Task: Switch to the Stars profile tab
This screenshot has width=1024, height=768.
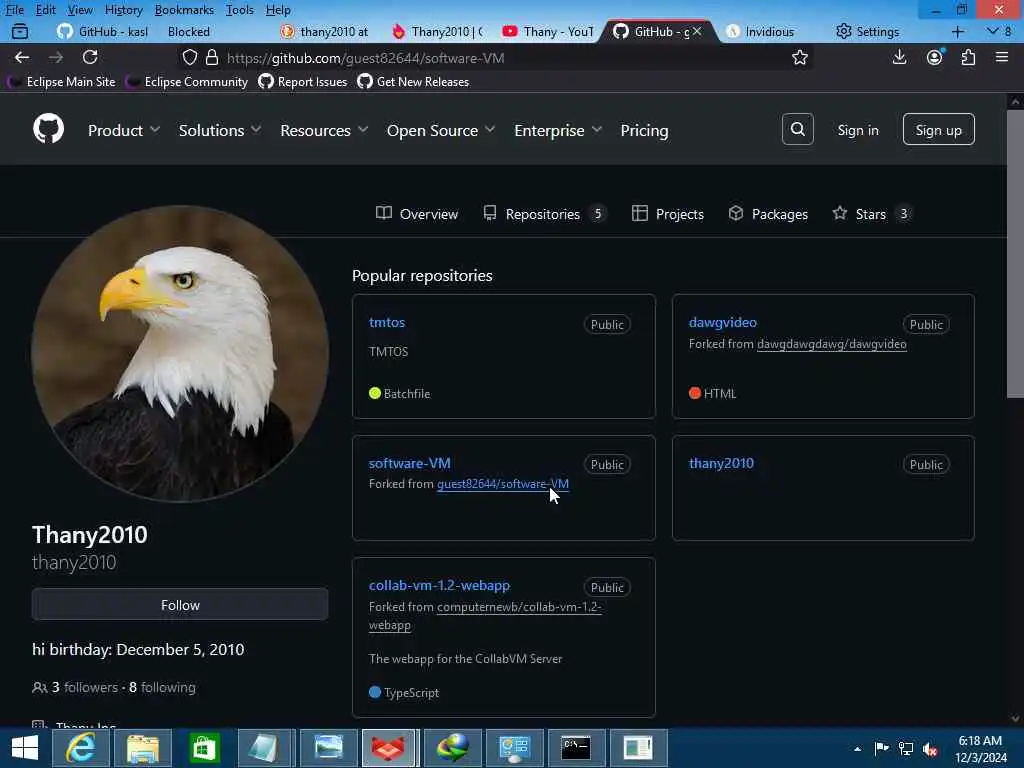Action: pyautogui.click(x=872, y=214)
